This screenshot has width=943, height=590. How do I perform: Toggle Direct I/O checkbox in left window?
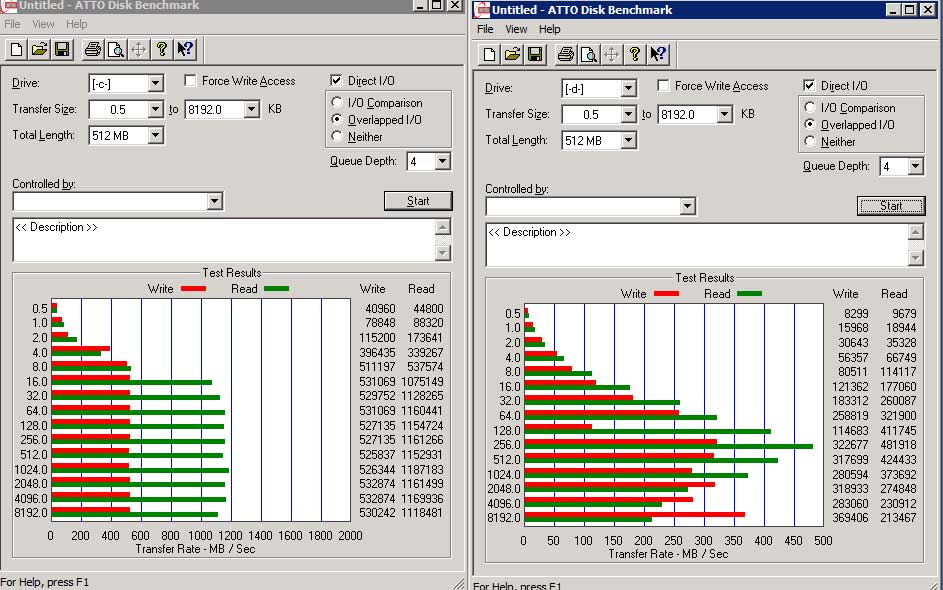pyautogui.click(x=336, y=81)
